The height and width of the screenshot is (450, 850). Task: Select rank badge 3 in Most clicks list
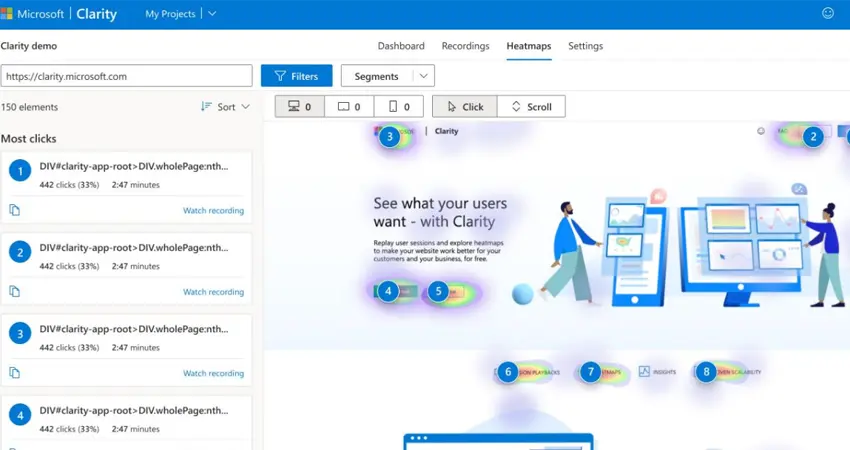click(20, 333)
